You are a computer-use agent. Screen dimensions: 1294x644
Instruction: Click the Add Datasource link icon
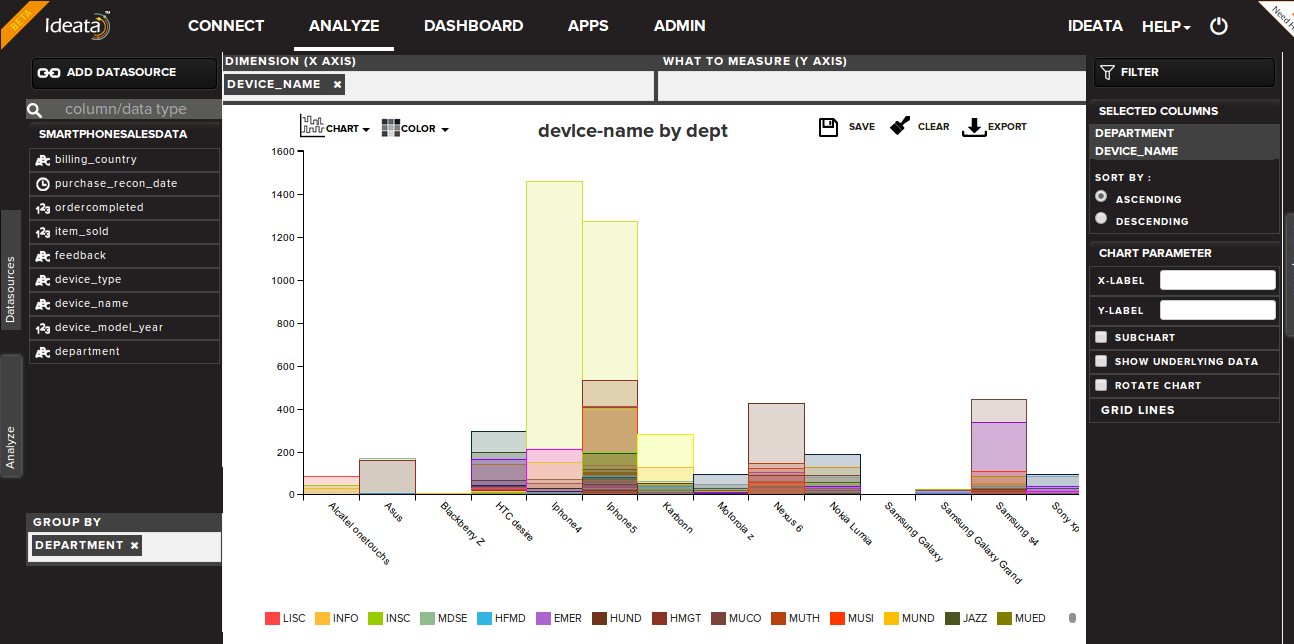point(50,72)
